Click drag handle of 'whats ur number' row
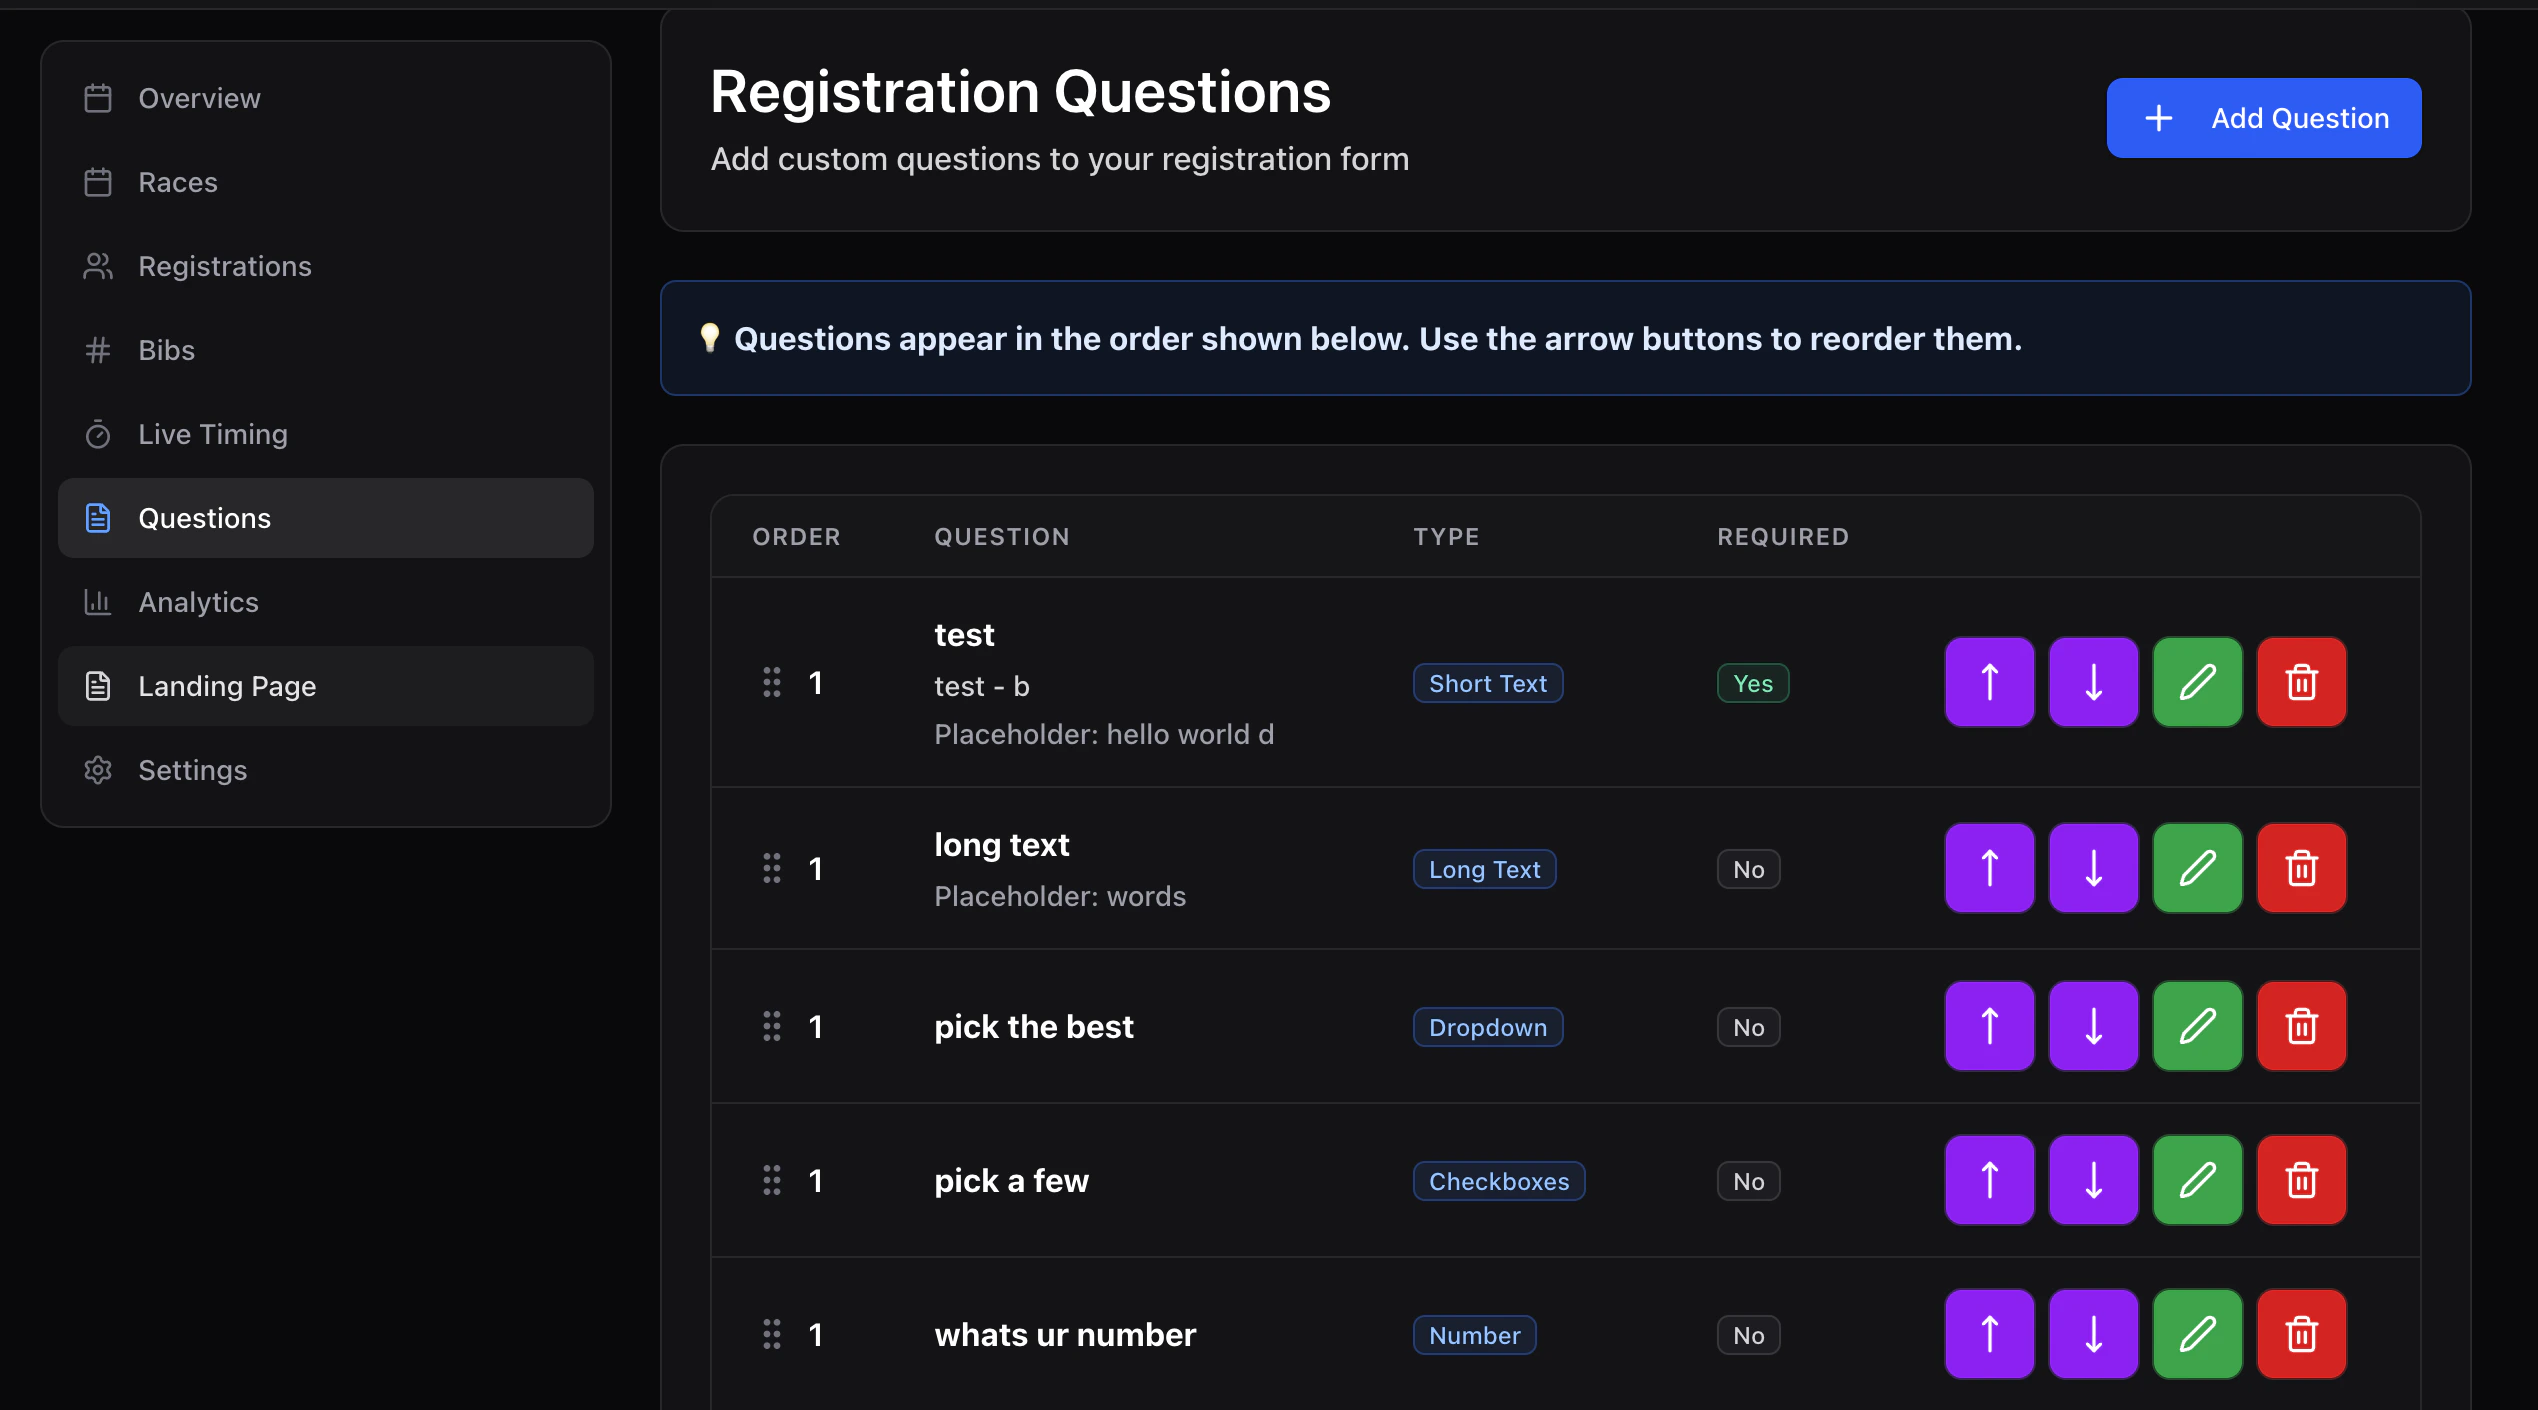This screenshot has width=2538, height=1410. coord(772,1334)
